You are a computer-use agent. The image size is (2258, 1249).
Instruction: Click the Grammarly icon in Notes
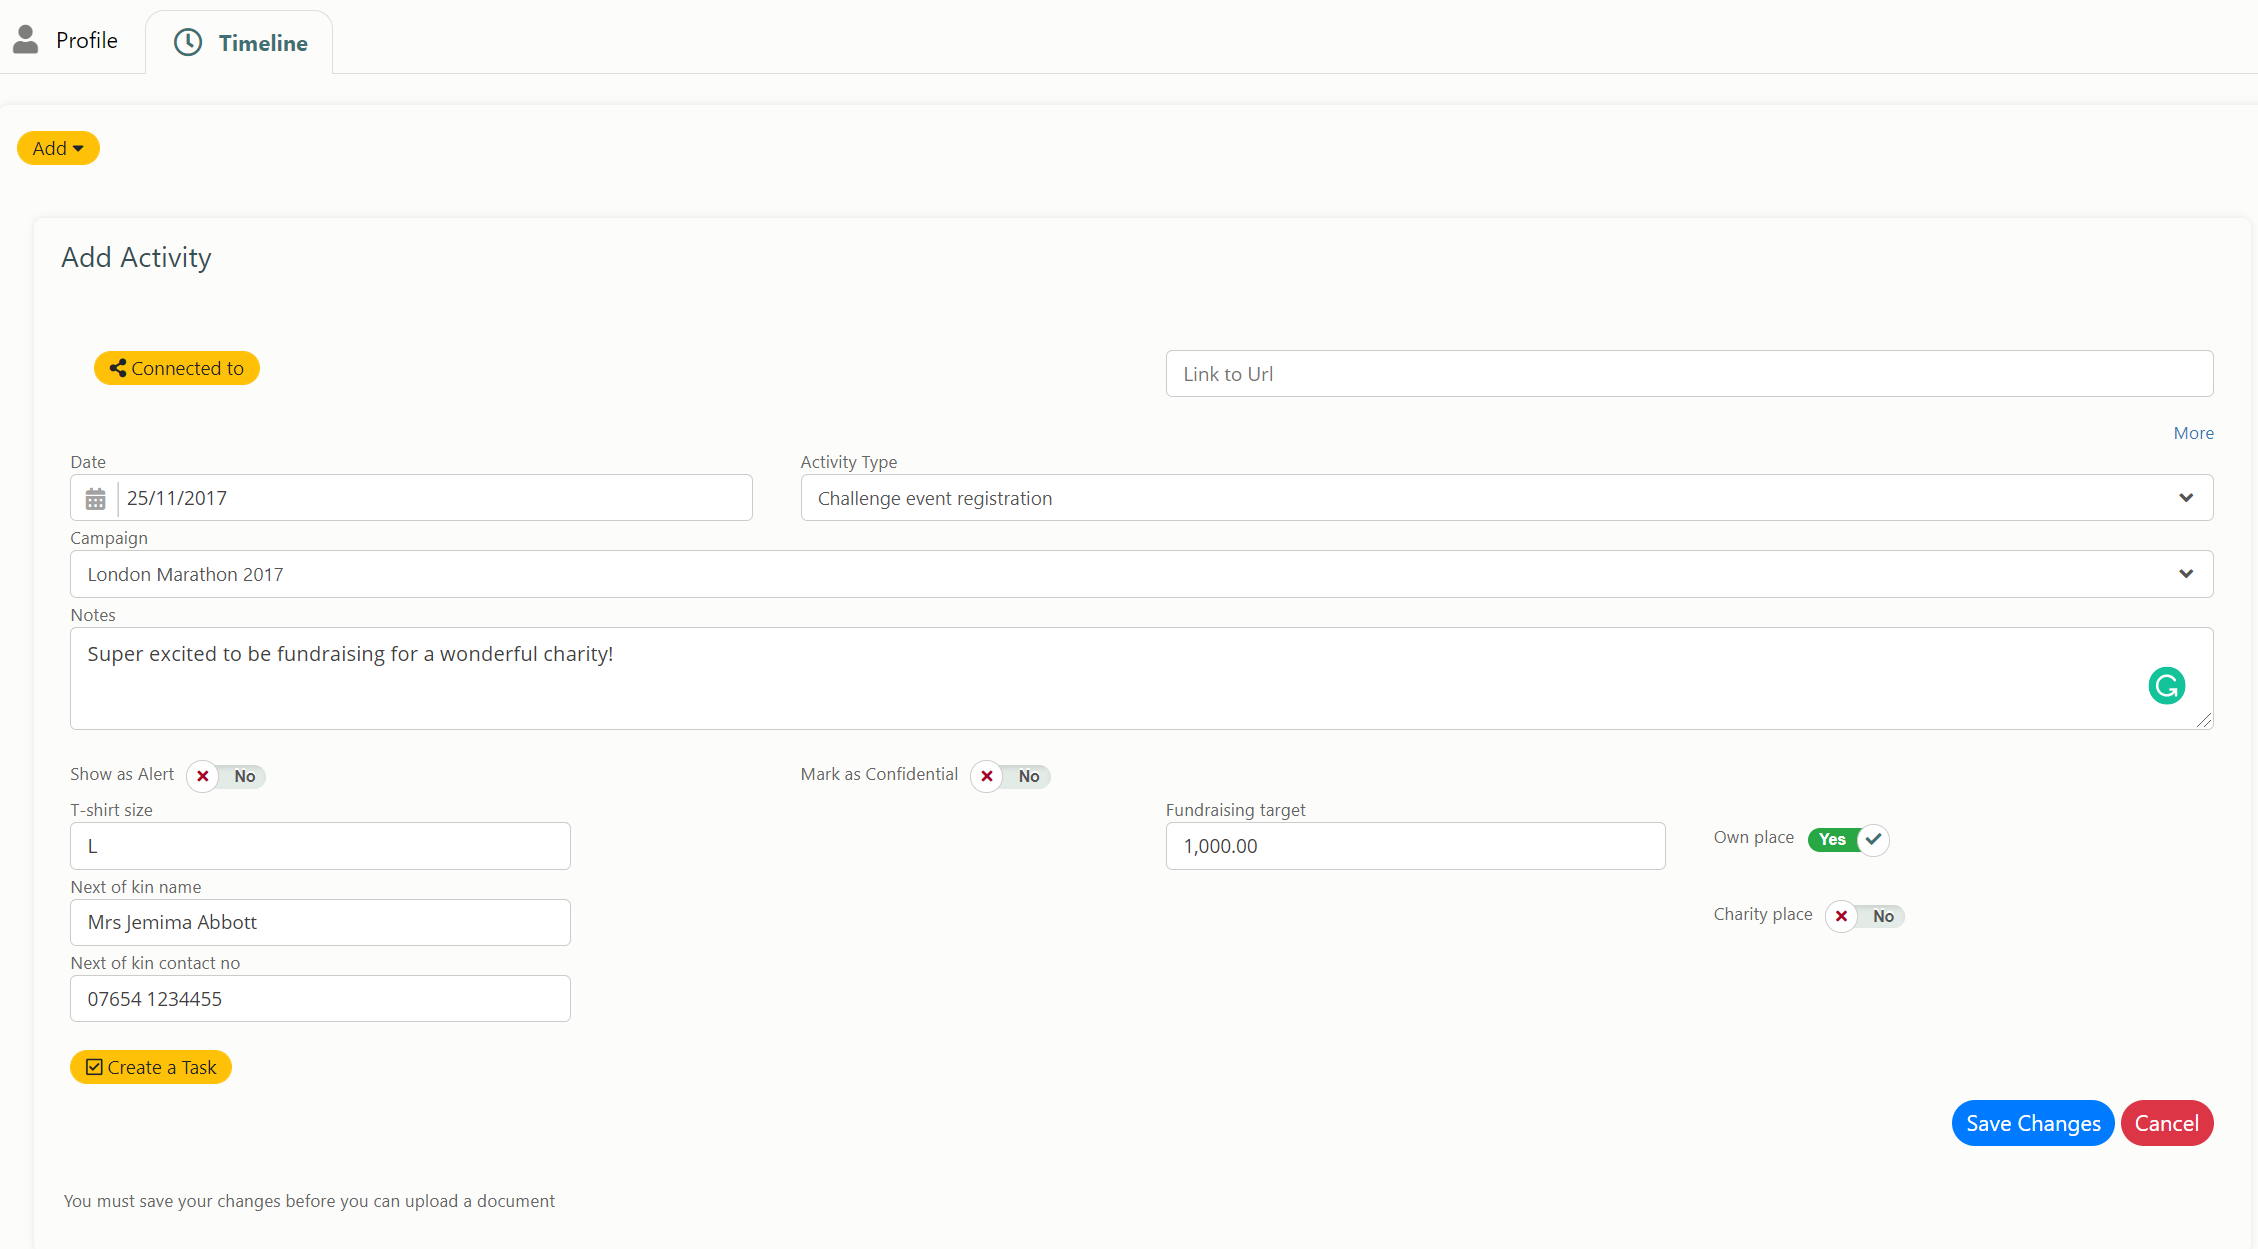2167,686
